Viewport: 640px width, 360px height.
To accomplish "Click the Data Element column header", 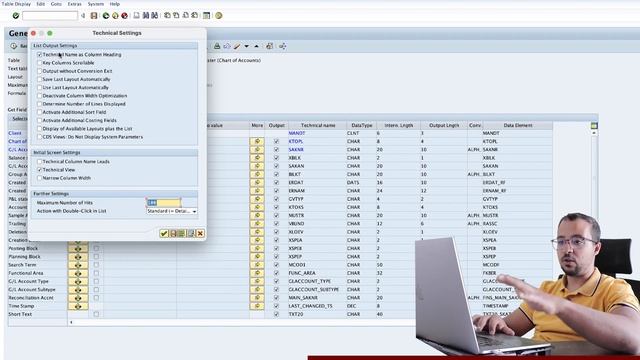I will [518, 125].
